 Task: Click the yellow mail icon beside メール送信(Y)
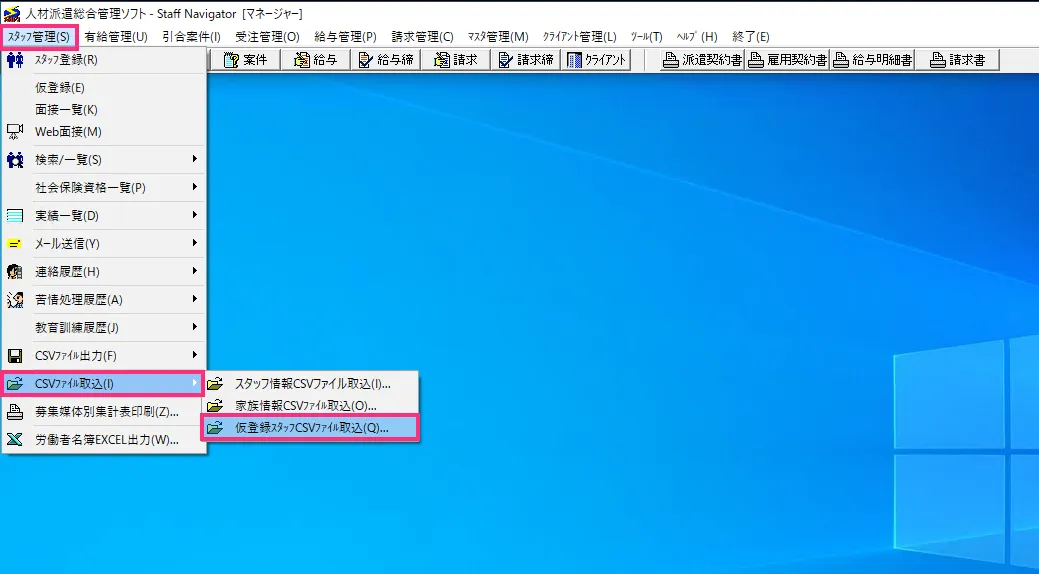tap(15, 243)
